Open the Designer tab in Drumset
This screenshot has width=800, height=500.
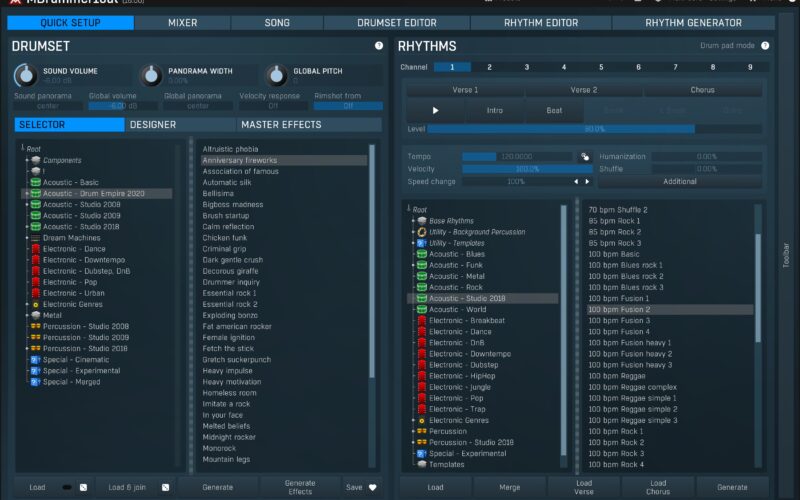coord(153,125)
